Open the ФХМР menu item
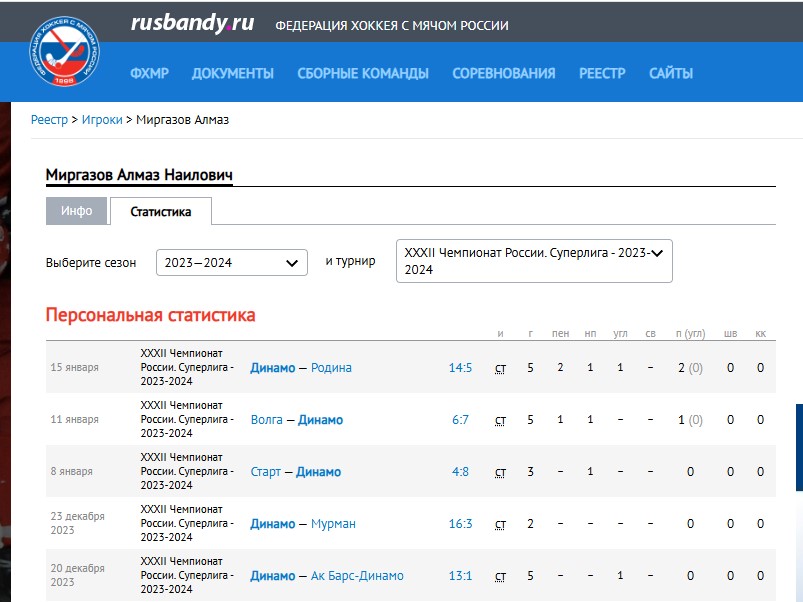 point(149,73)
